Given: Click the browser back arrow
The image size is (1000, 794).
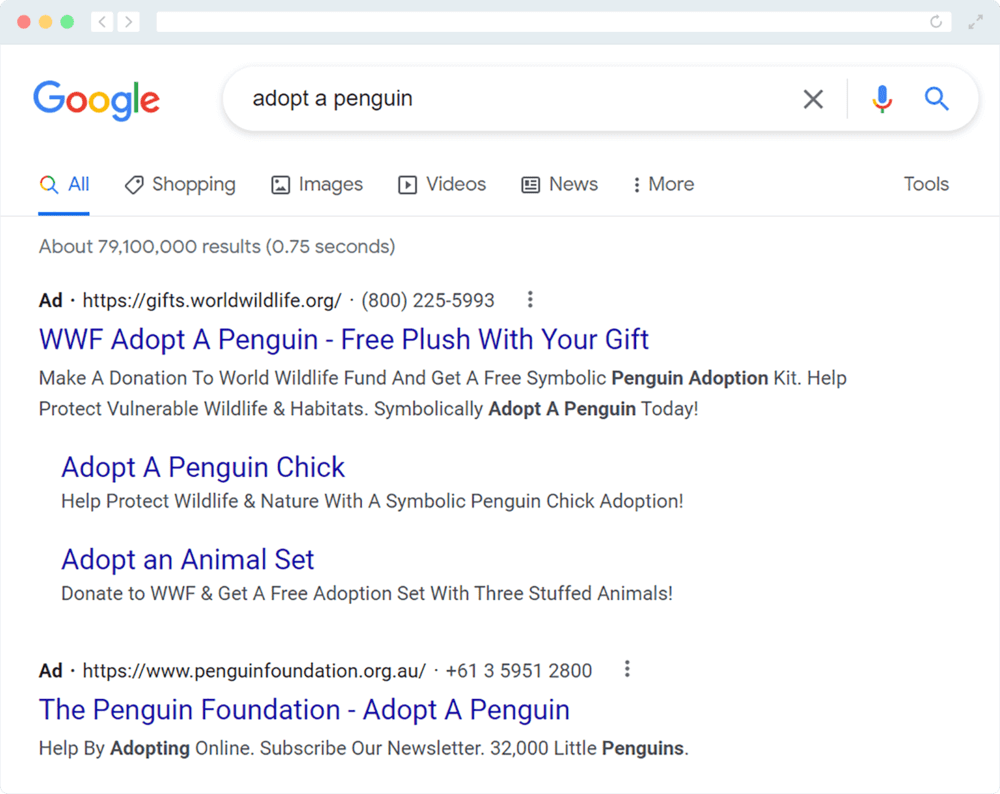Looking at the screenshot, I should 102,22.
